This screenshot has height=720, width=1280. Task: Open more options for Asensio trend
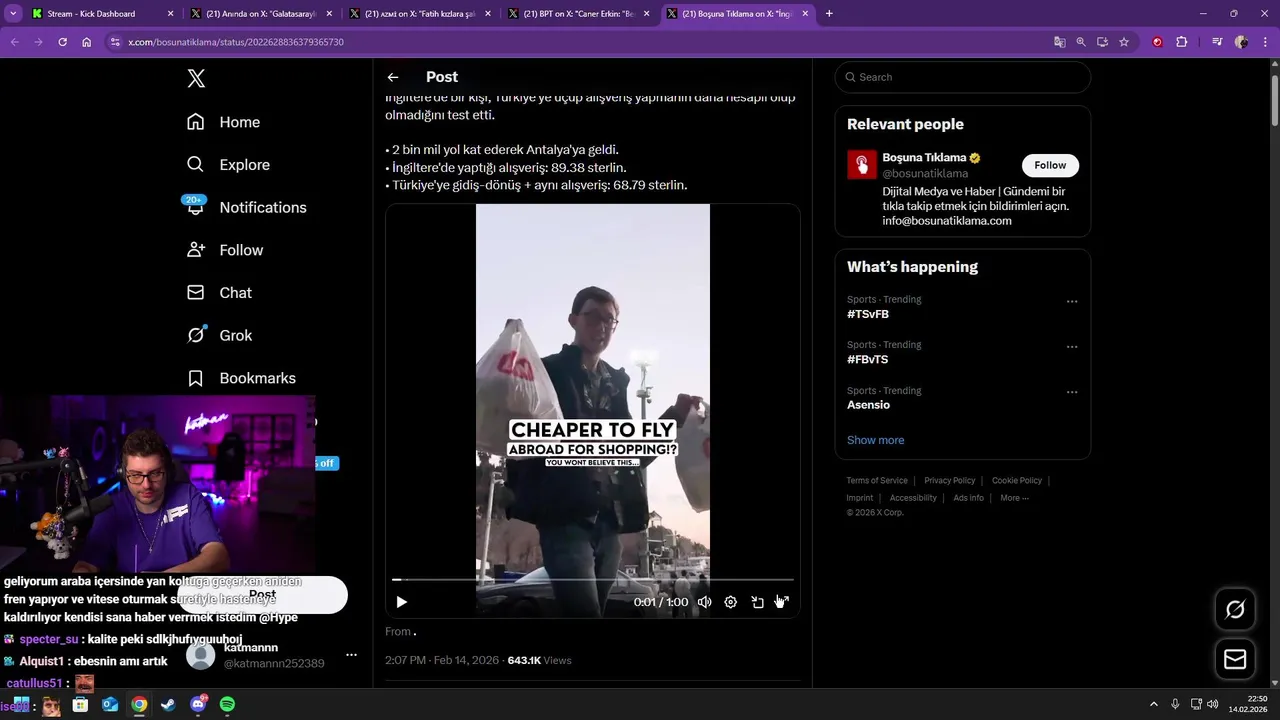[x=1072, y=392]
